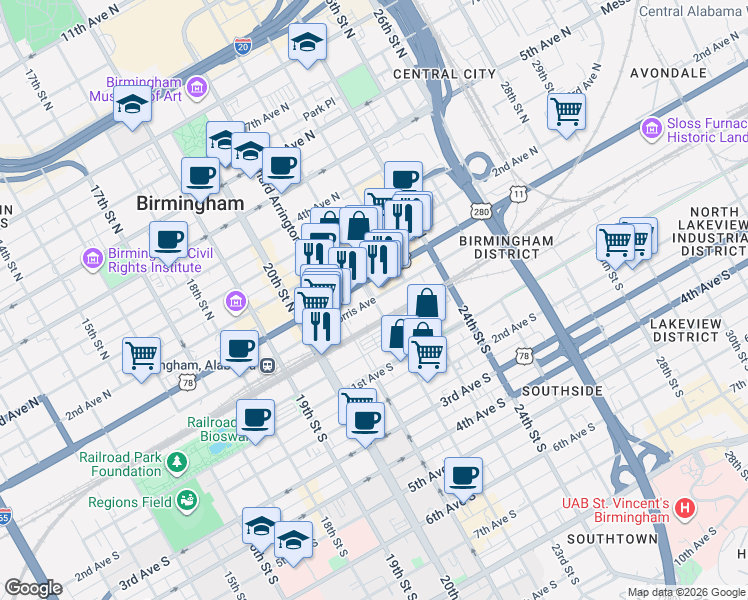This screenshot has height=600, width=748.
Task: Click the CENTRAL CITY neighborhood label
Action: pyautogui.click(x=445, y=74)
